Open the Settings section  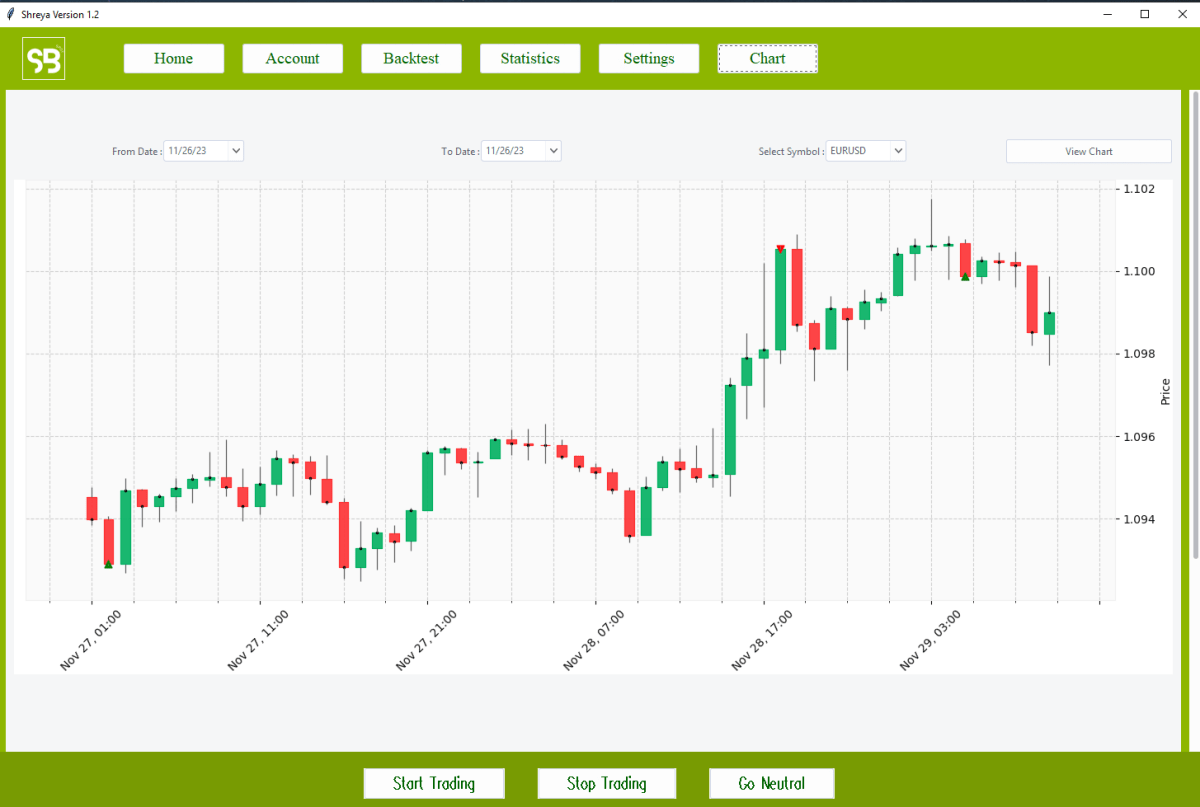pos(648,58)
